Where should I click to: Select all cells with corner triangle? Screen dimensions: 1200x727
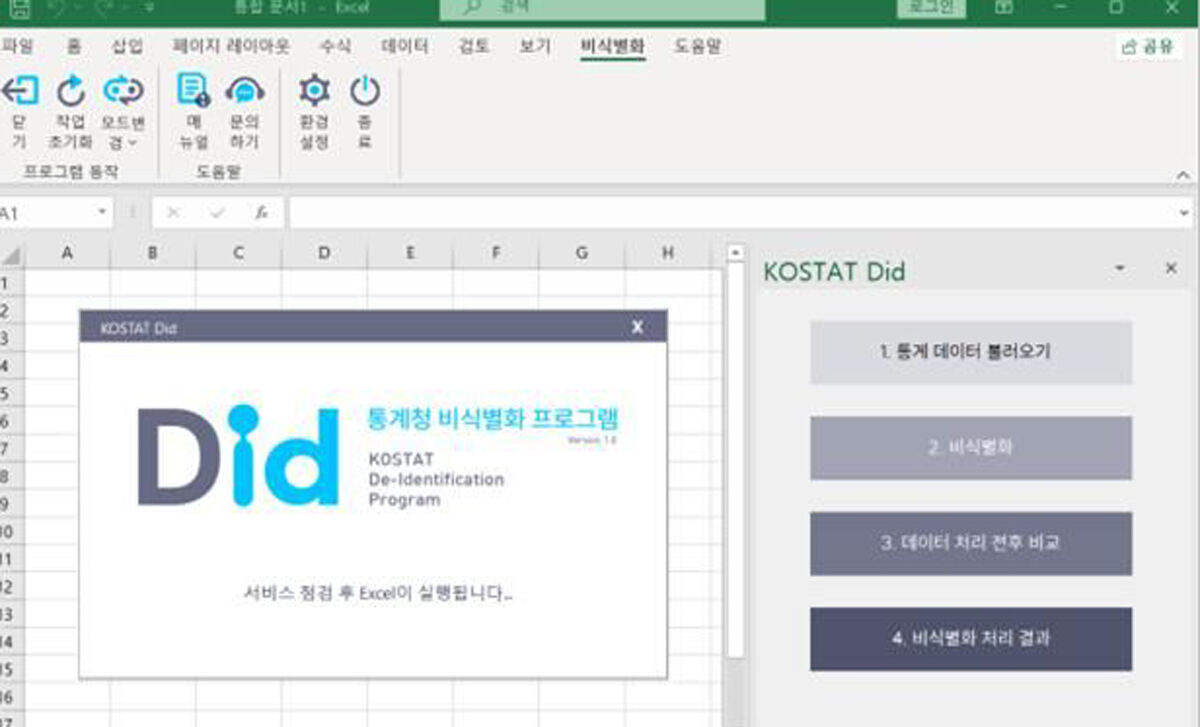(12, 254)
